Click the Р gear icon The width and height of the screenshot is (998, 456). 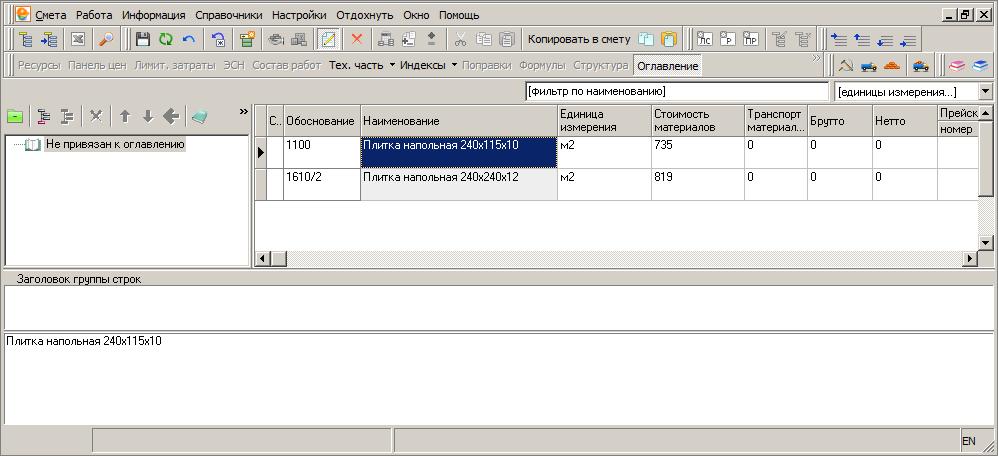click(x=727, y=39)
